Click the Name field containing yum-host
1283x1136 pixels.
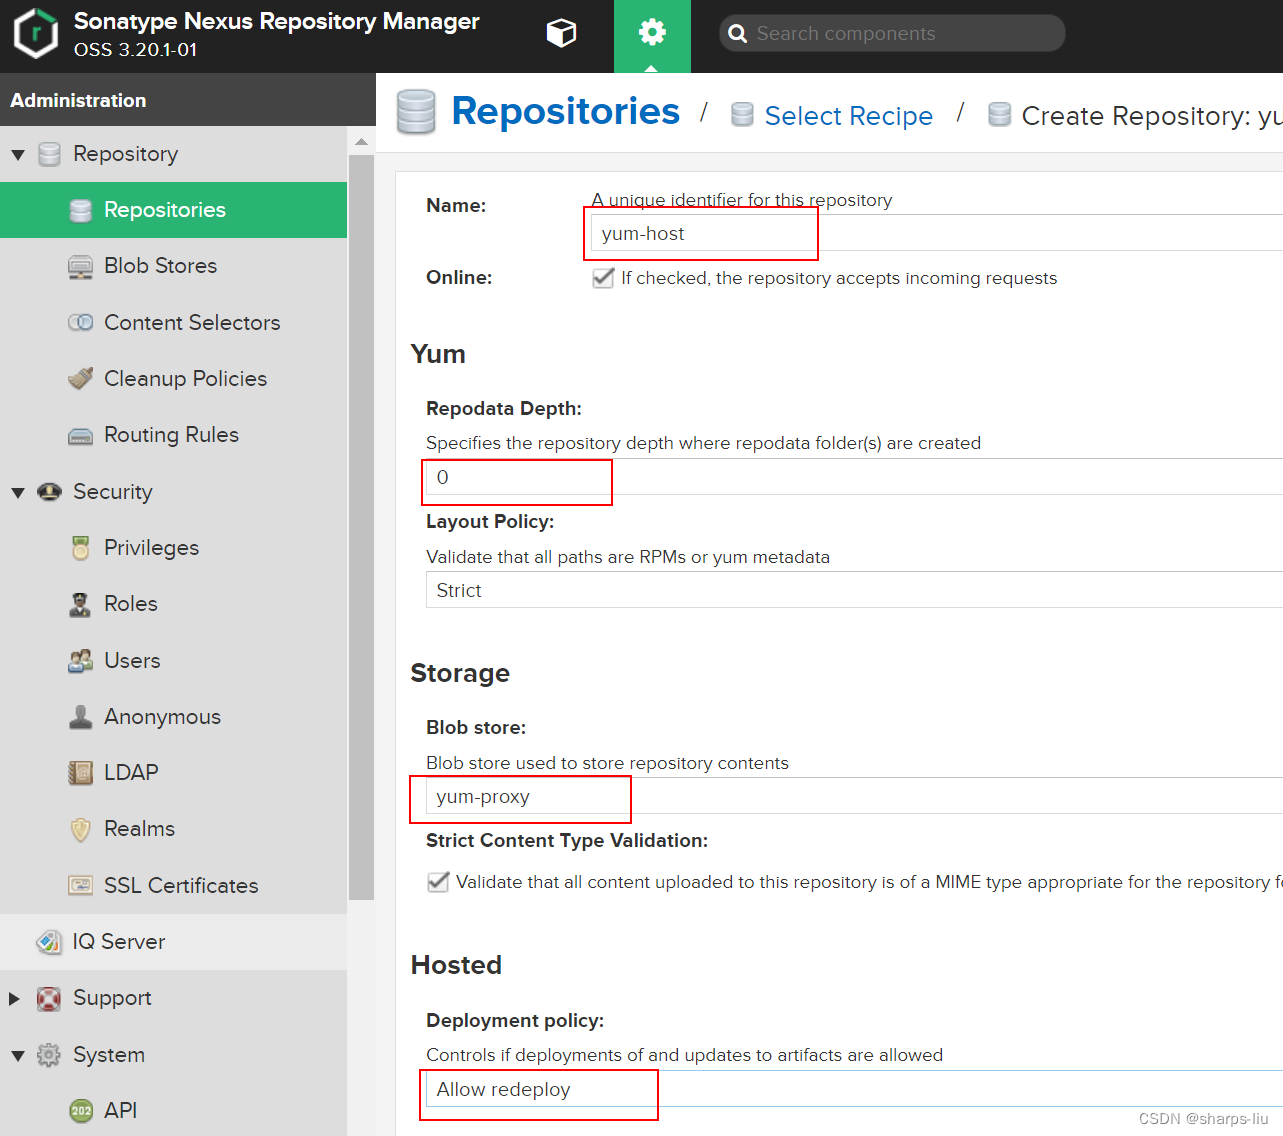[936, 233]
